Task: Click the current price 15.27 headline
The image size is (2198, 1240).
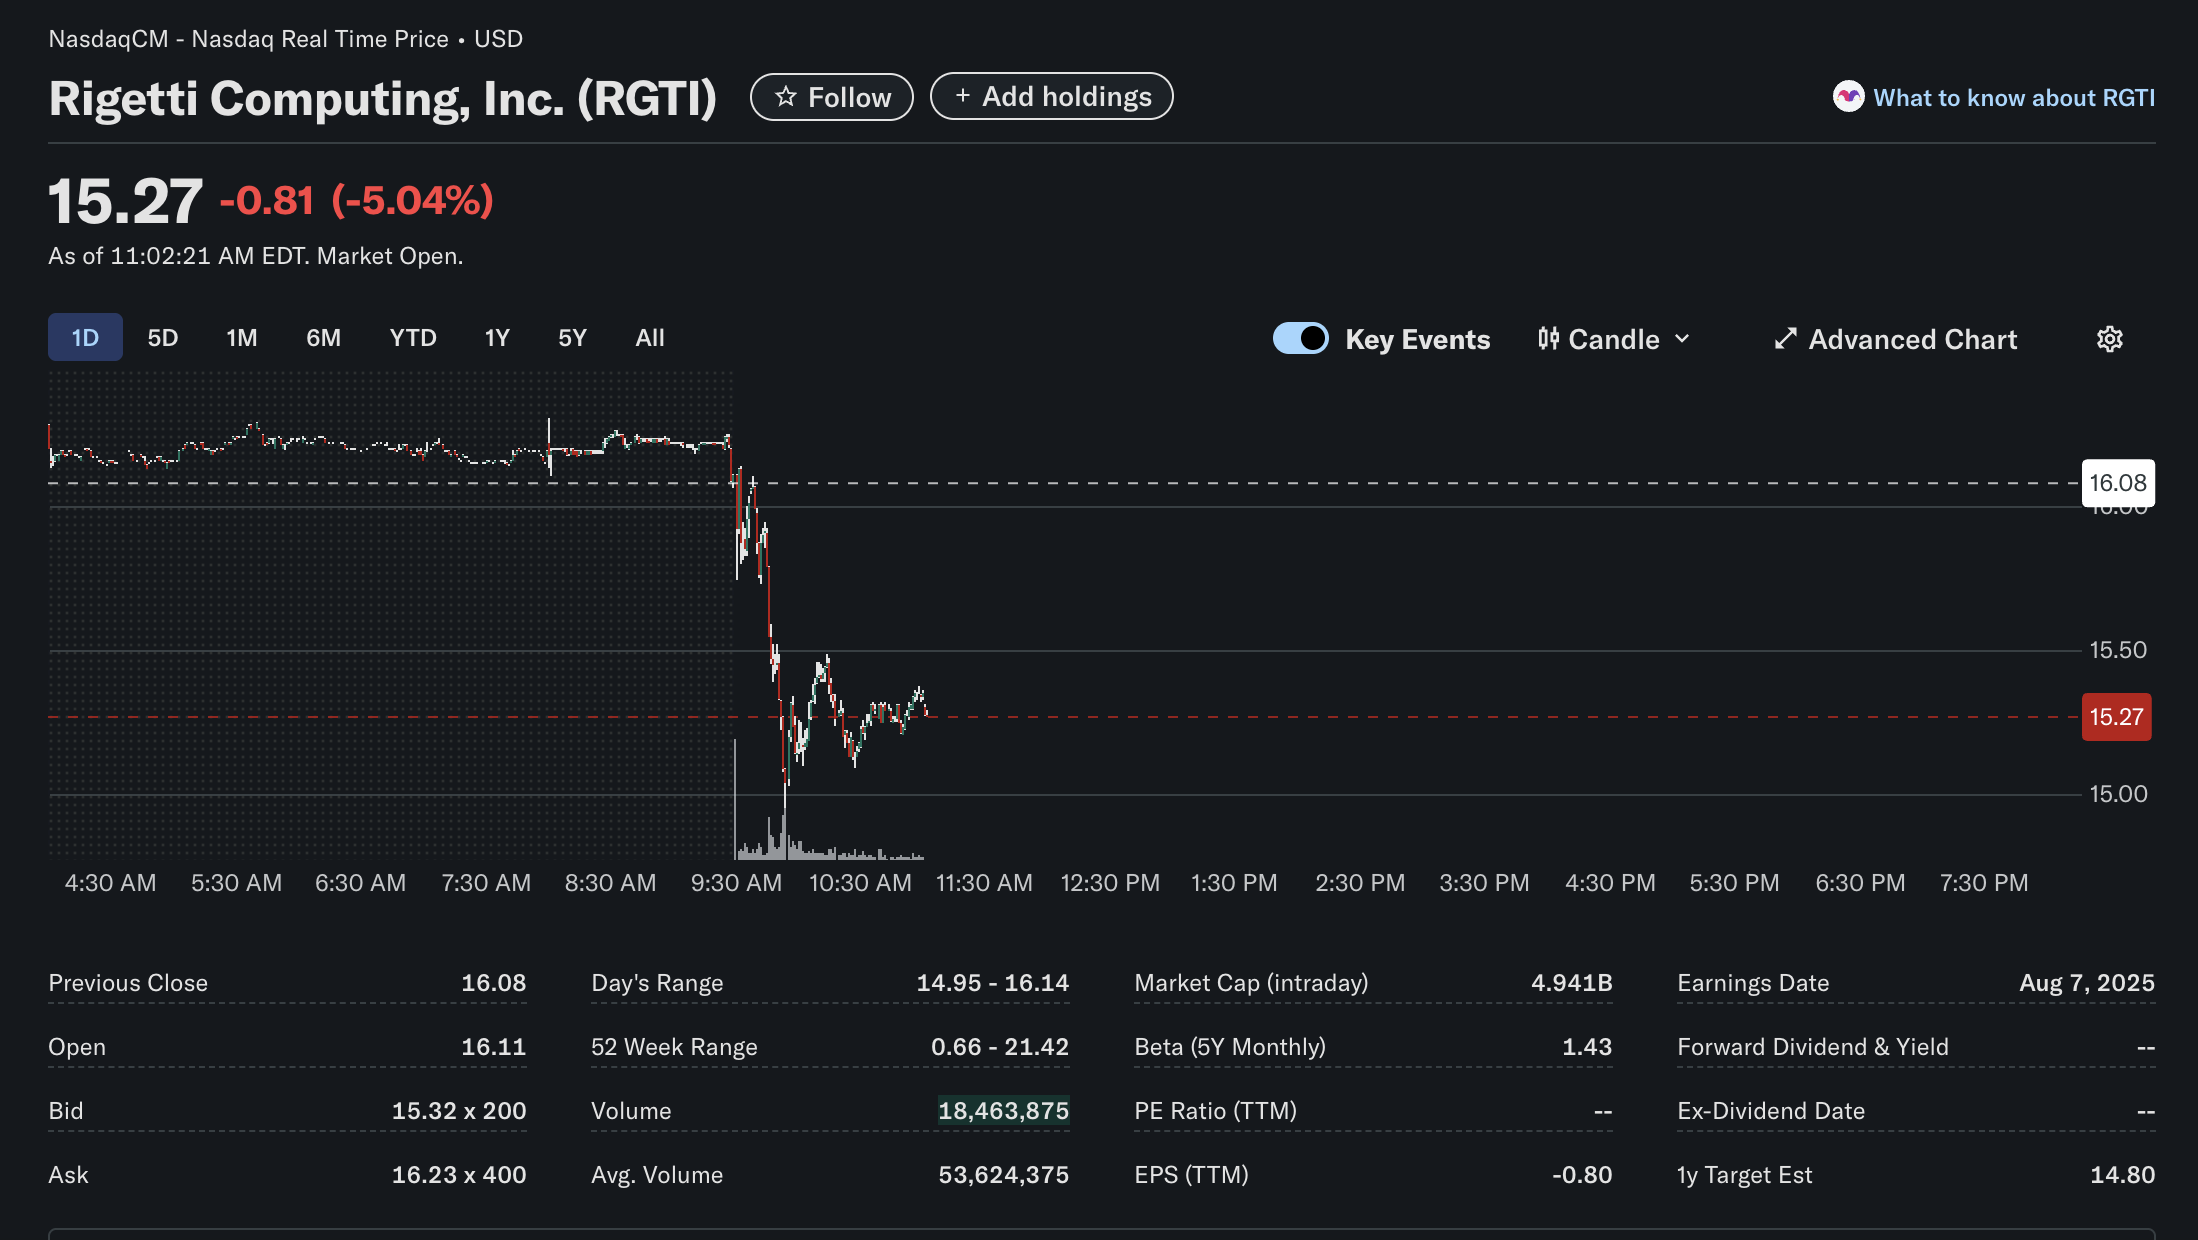Action: pyautogui.click(x=125, y=201)
